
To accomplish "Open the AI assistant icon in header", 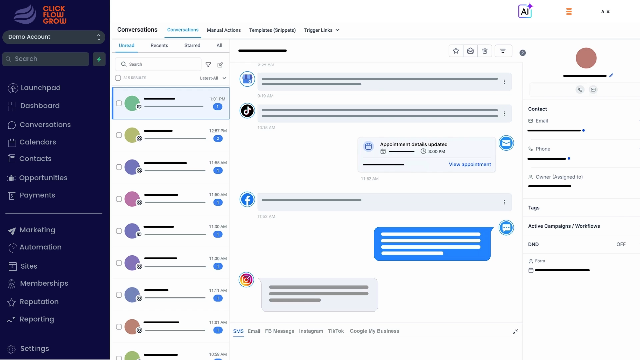I will (525, 11).
